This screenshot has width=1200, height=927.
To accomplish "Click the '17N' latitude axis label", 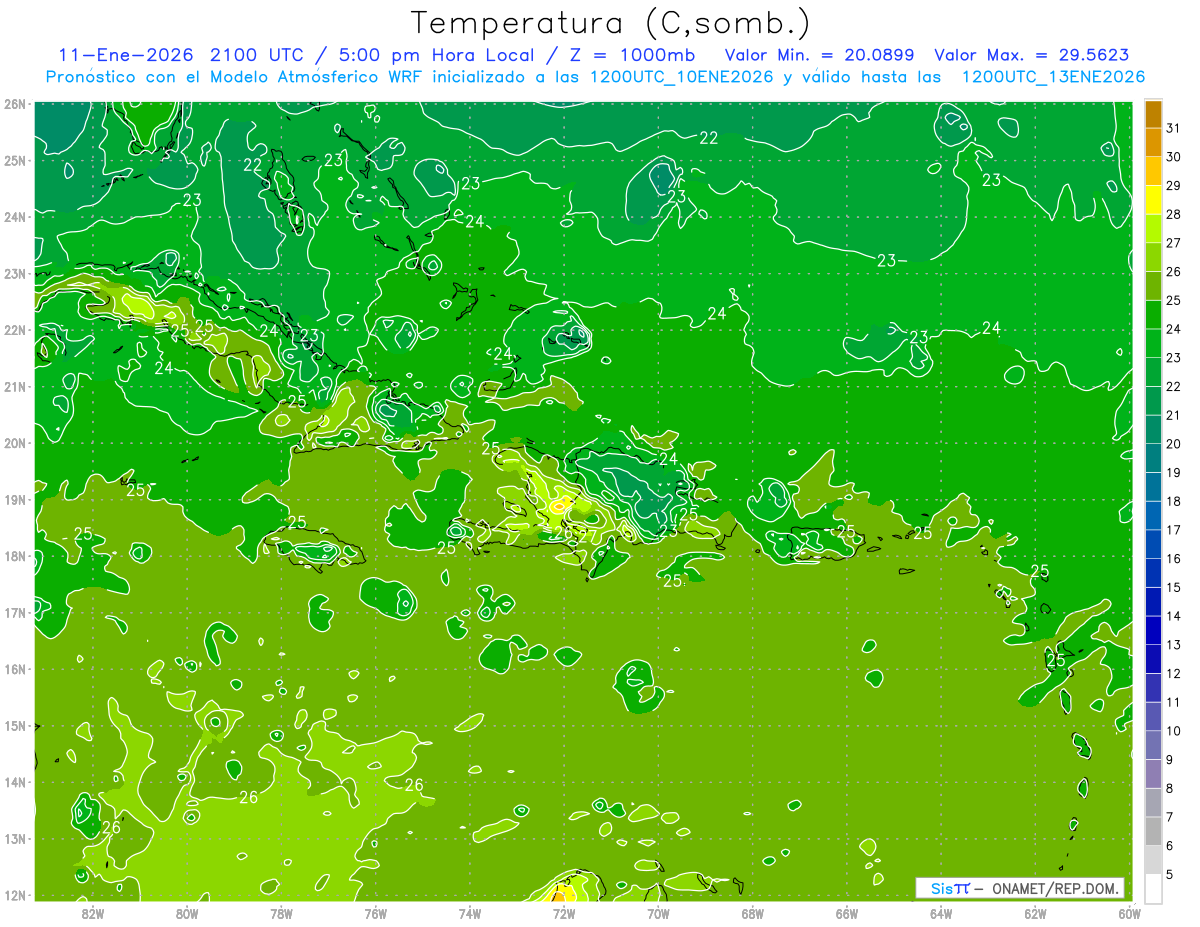I will point(15,612).
